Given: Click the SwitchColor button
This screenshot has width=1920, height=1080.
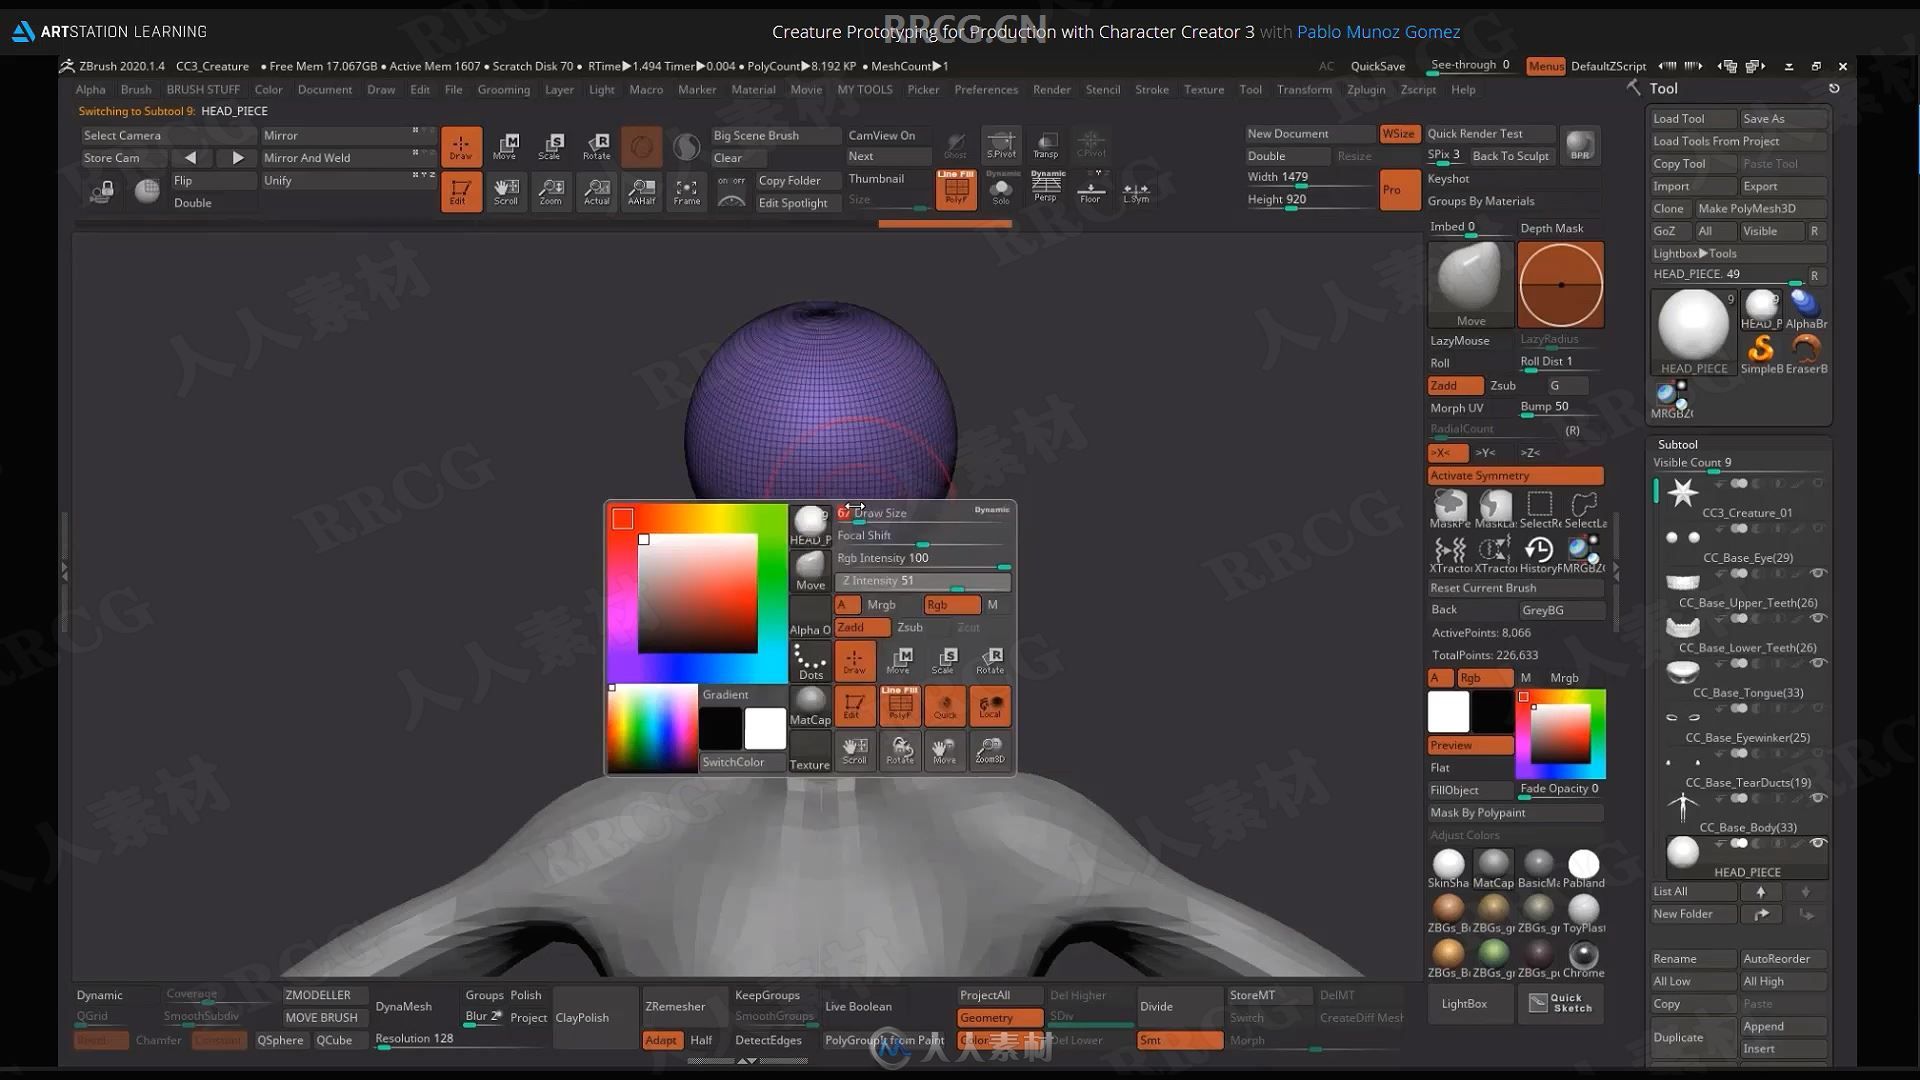Looking at the screenshot, I should 733,761.
